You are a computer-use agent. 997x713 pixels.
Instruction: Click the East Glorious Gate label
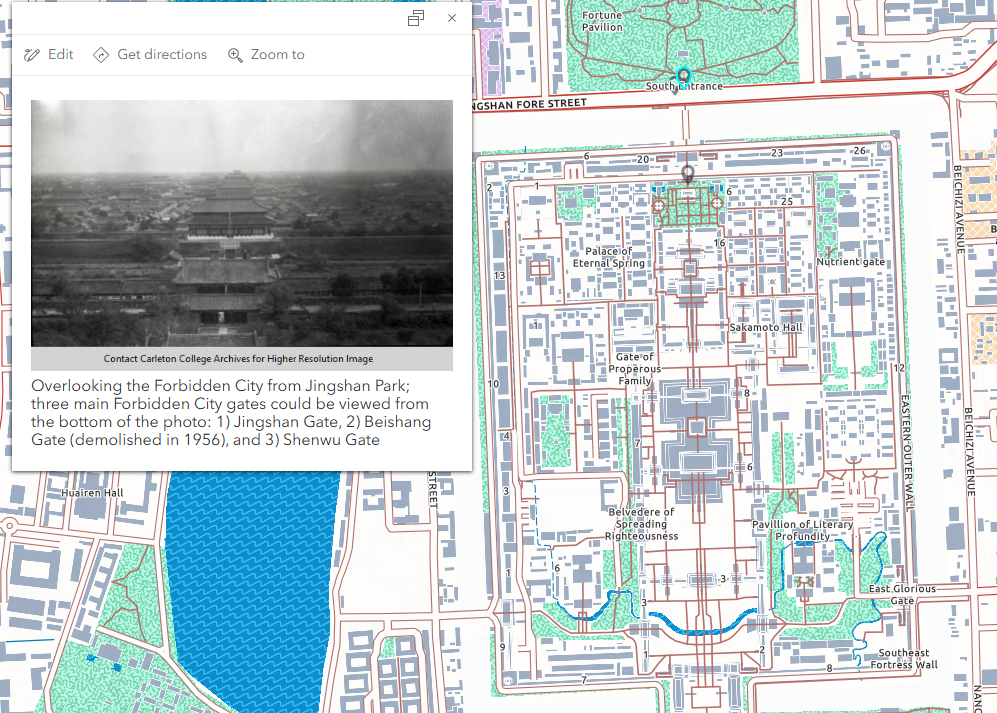(x=902, y=595)
